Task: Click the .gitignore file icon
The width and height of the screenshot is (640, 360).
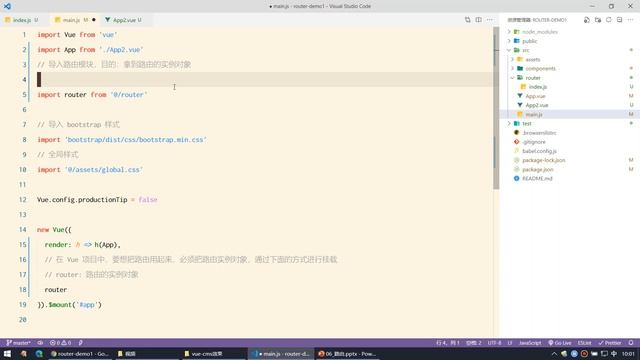Action: [x=516, y=142]
